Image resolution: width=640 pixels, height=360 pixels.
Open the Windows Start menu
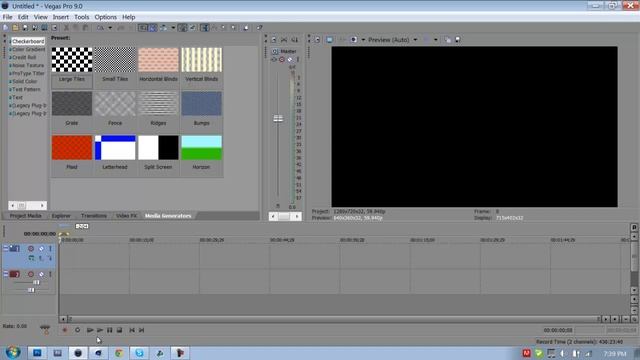[13, 353]
